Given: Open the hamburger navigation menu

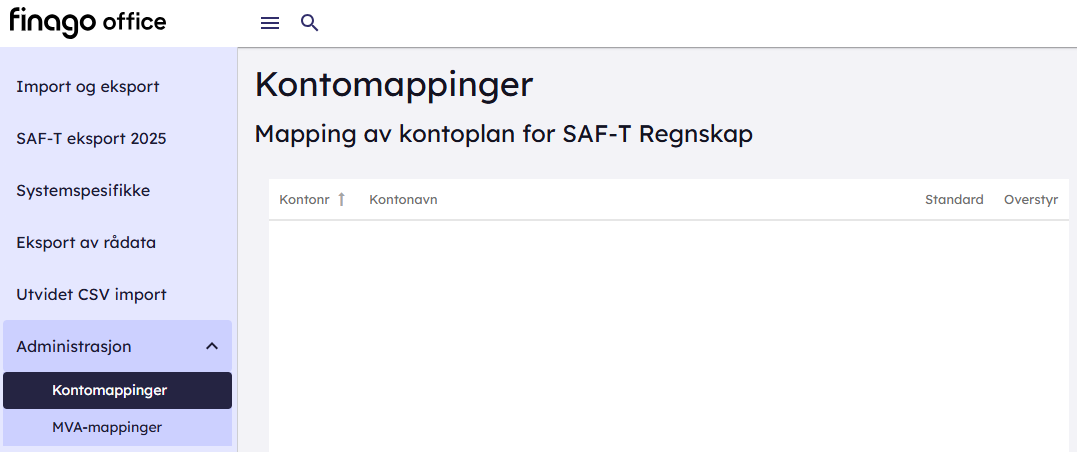Looking at the screenshot, I should coord(269,23).
